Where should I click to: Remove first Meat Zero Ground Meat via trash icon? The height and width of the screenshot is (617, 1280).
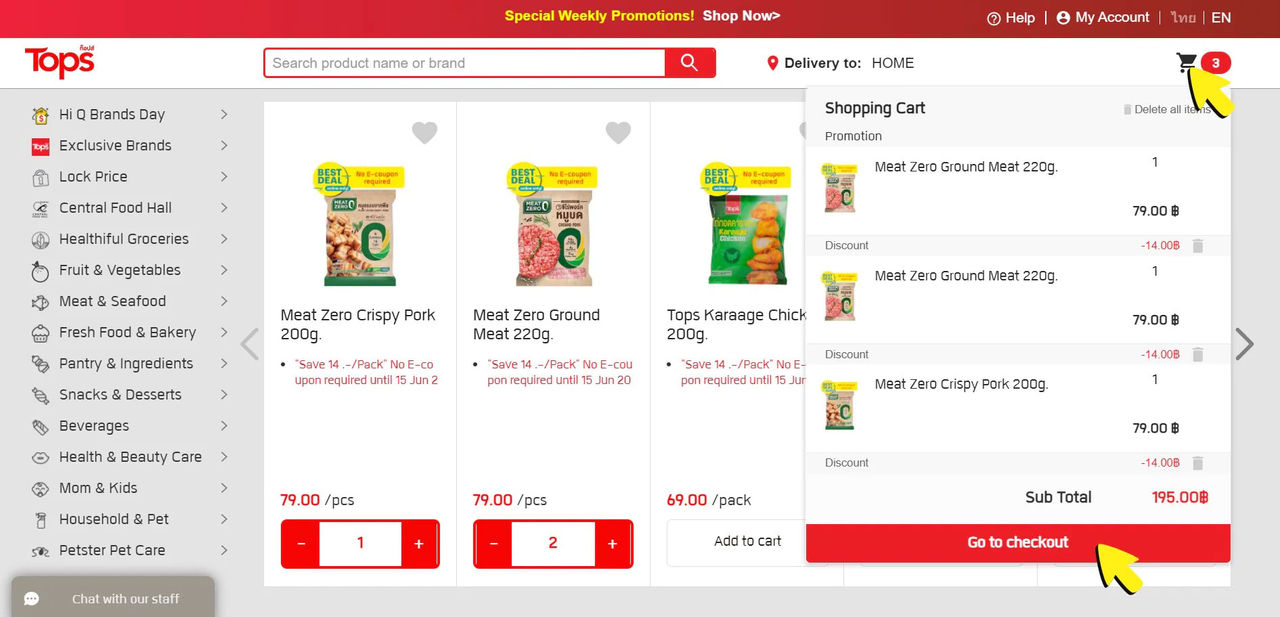[x=1198, y=246]
